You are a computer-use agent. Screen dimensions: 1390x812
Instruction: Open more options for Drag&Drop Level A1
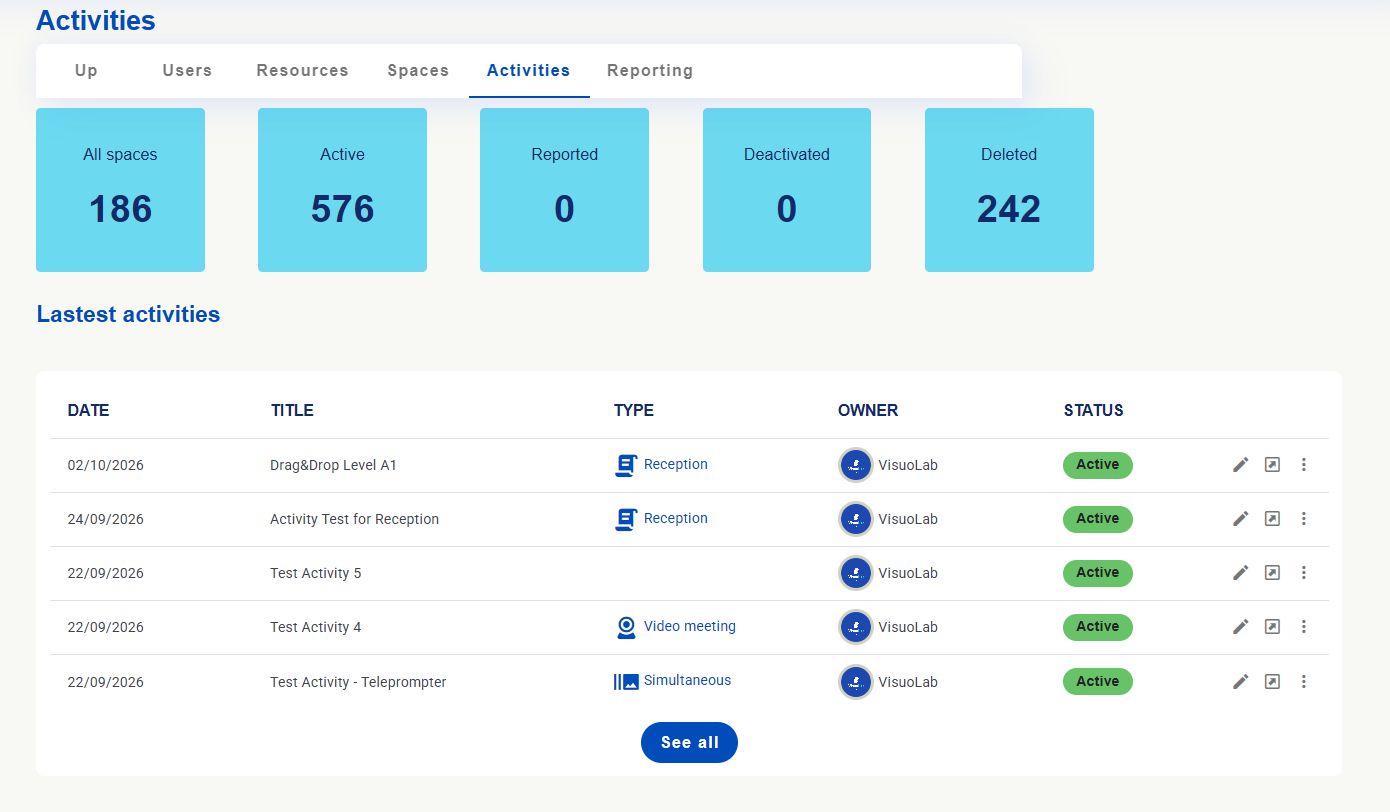click(1303, 465)
